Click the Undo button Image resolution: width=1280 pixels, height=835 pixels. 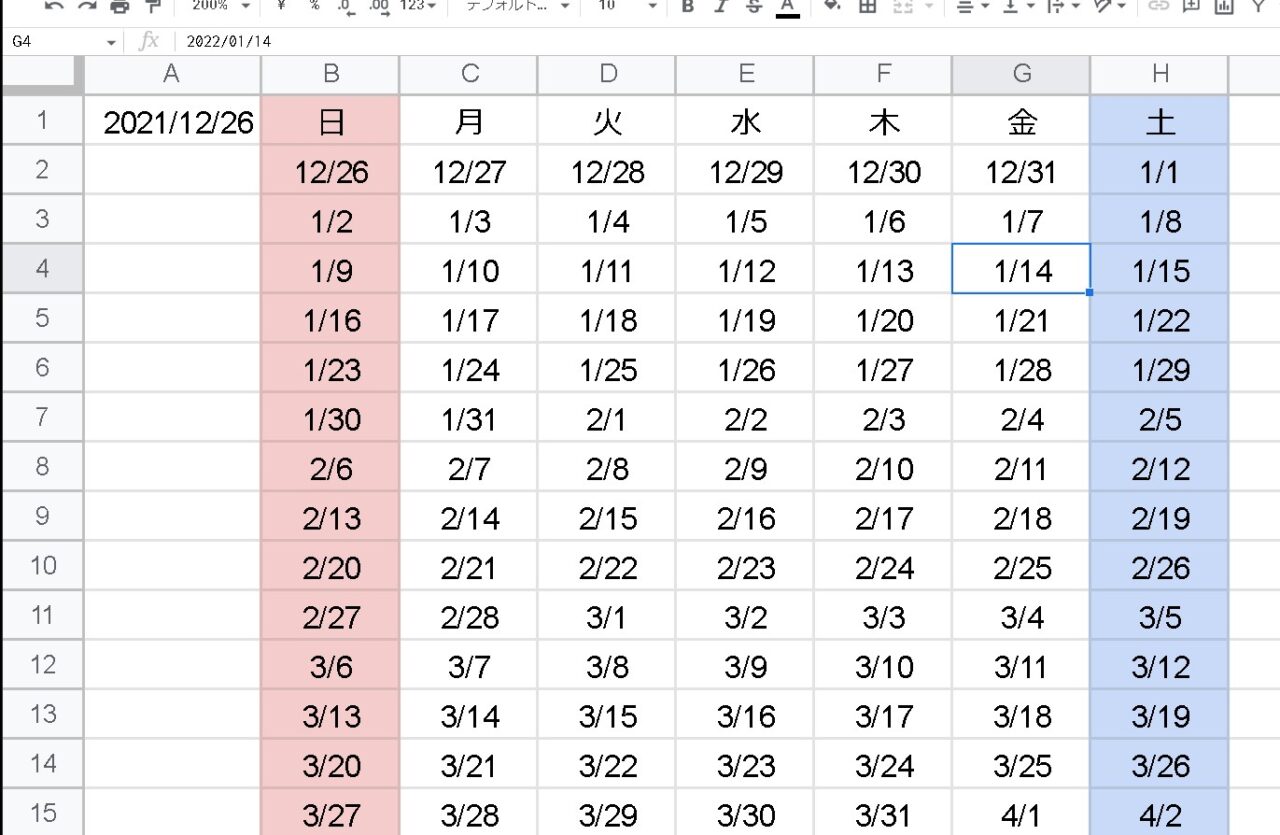55,8
